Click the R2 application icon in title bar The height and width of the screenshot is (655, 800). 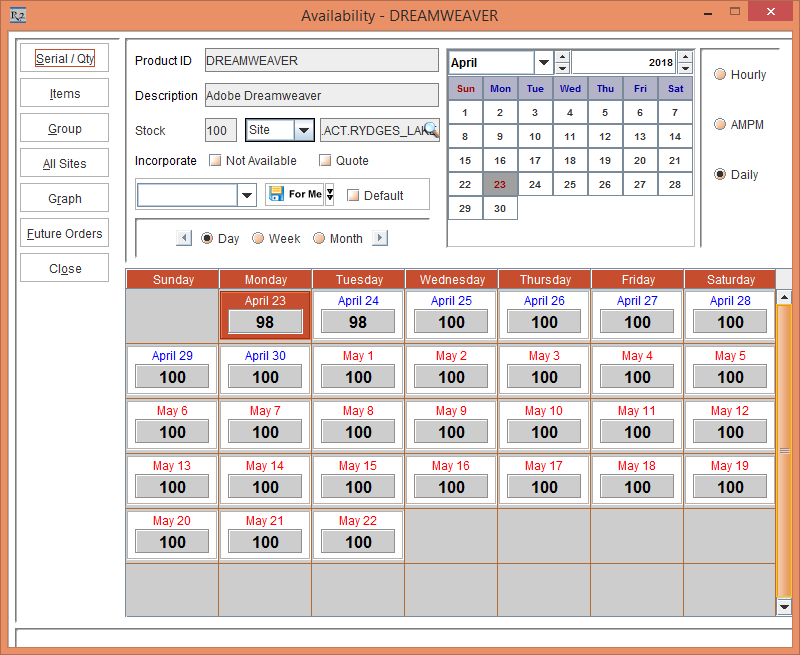pyautogui.click(x=16, y=15)
